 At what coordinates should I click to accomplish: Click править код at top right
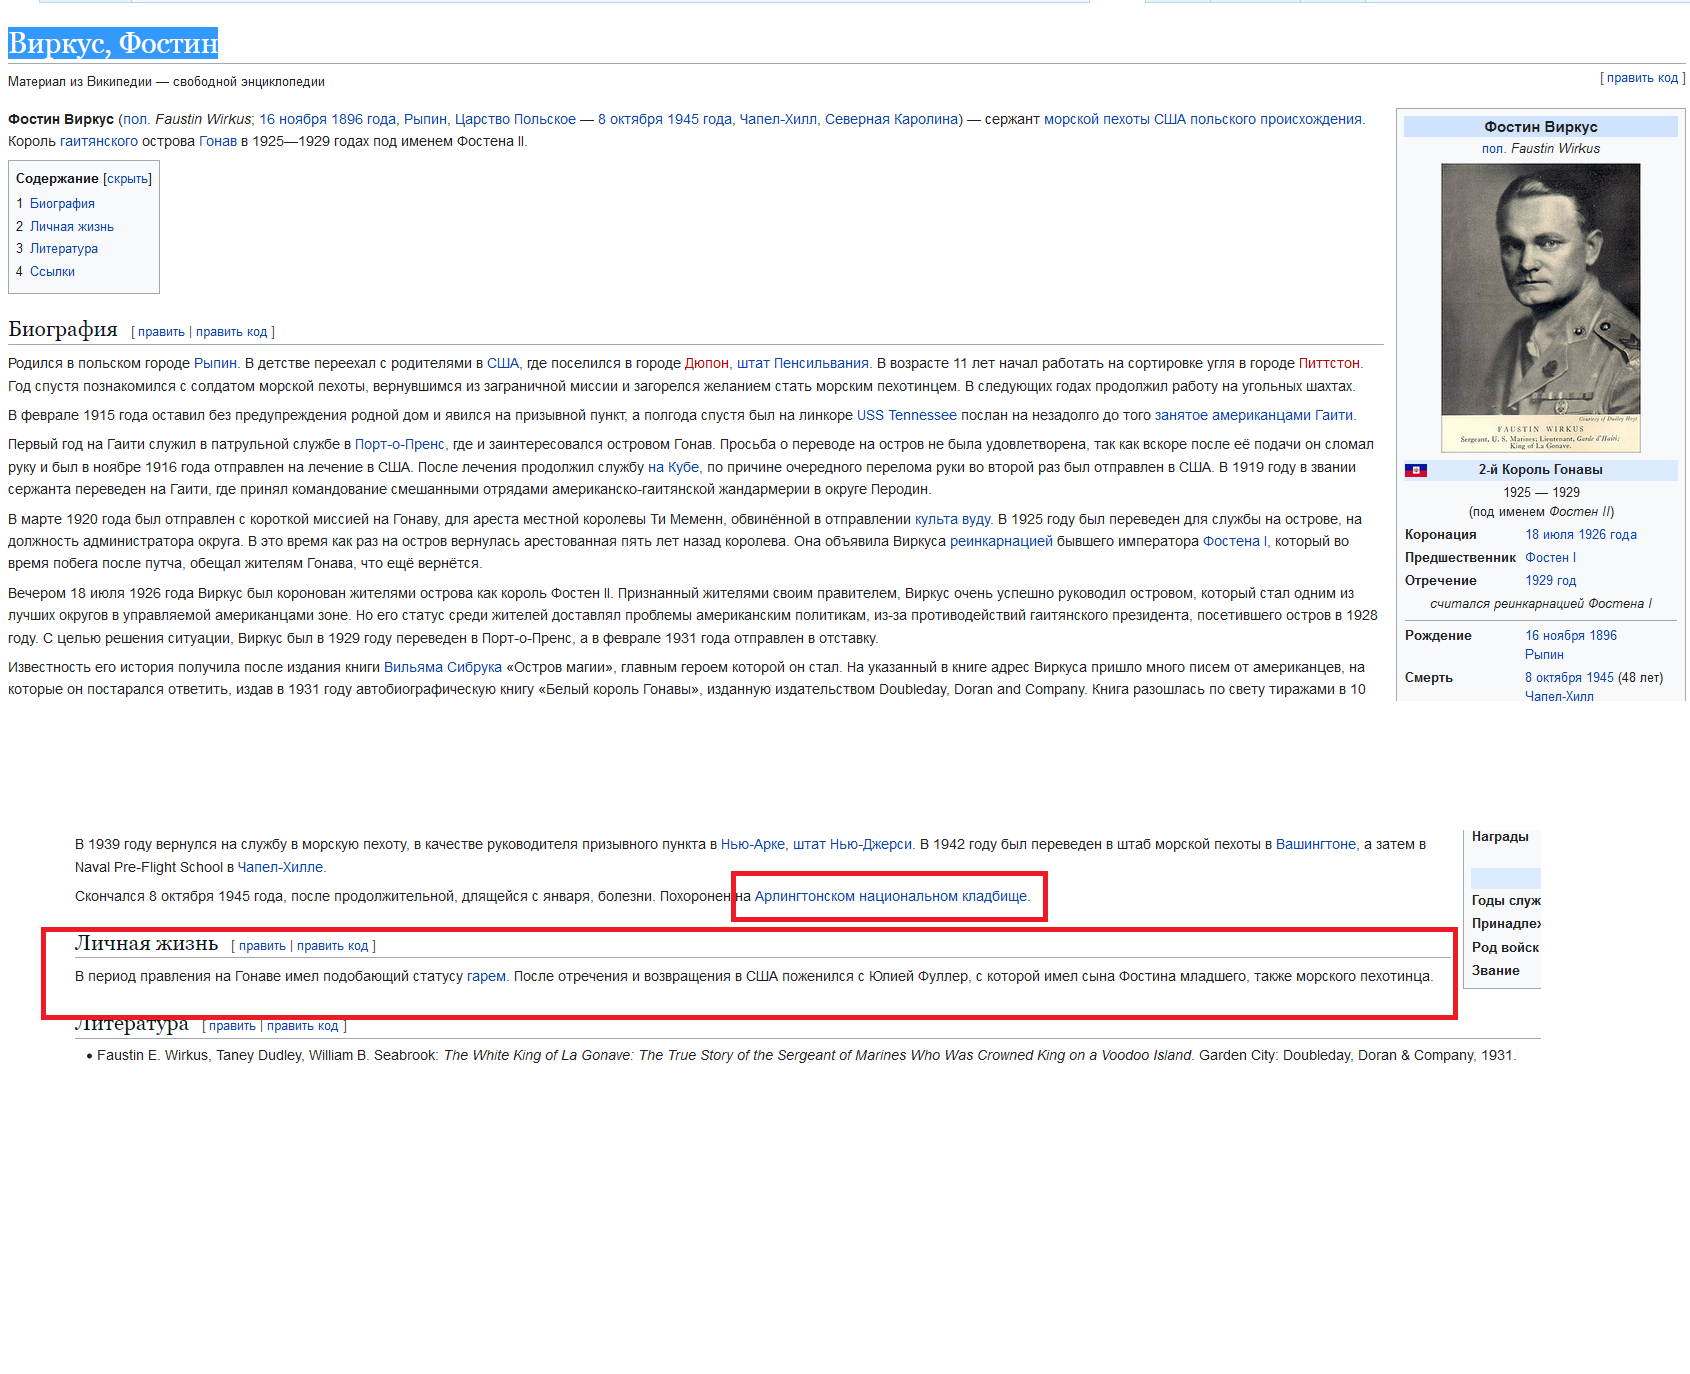(1642, 78)
